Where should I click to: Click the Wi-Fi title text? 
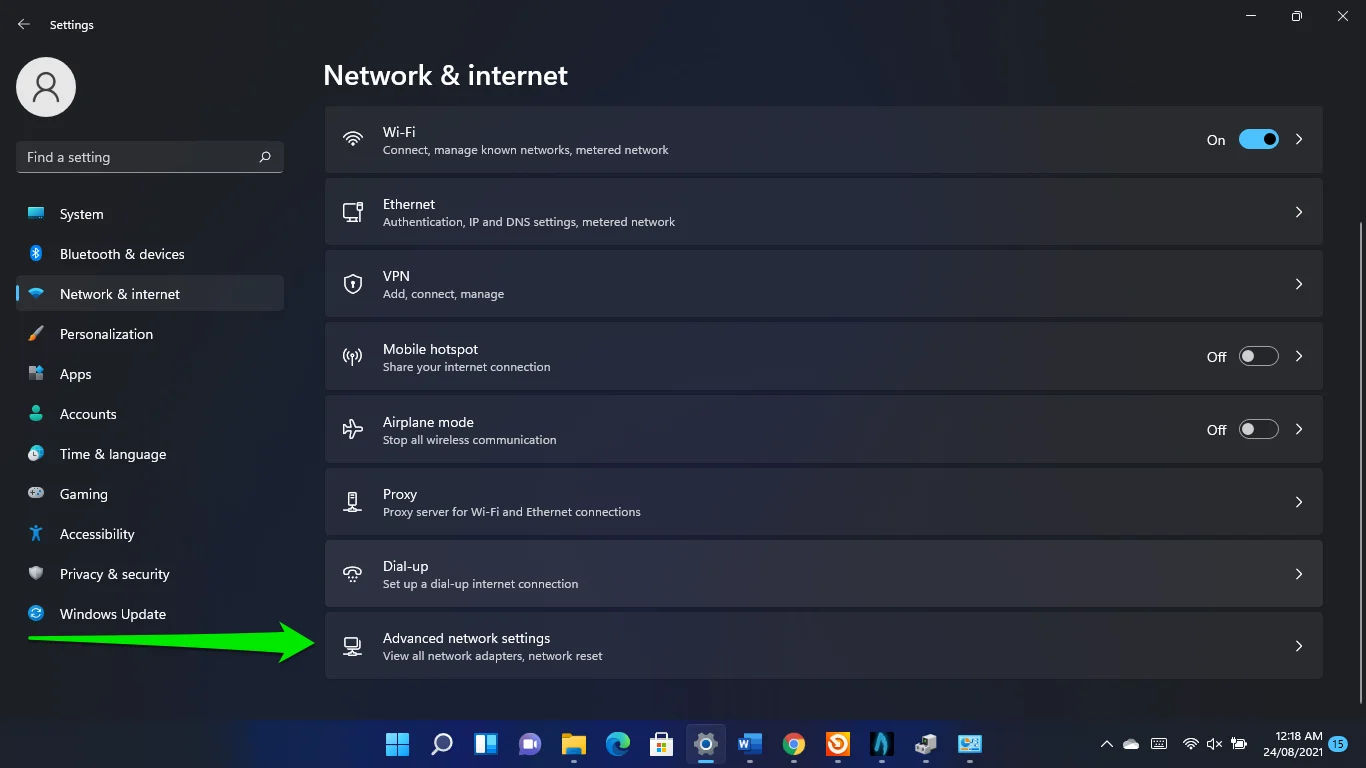click(x=399, y=132)
